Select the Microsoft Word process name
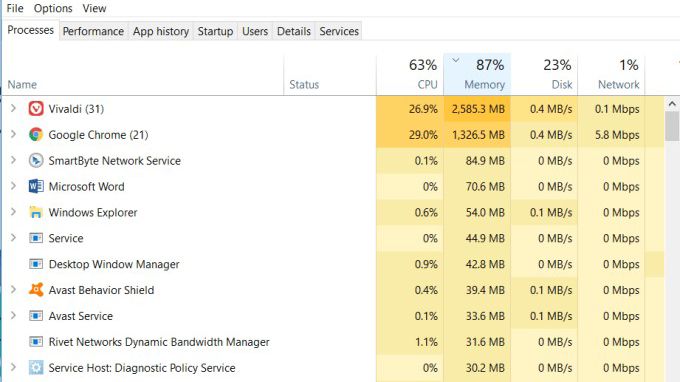 coord(86,186)
